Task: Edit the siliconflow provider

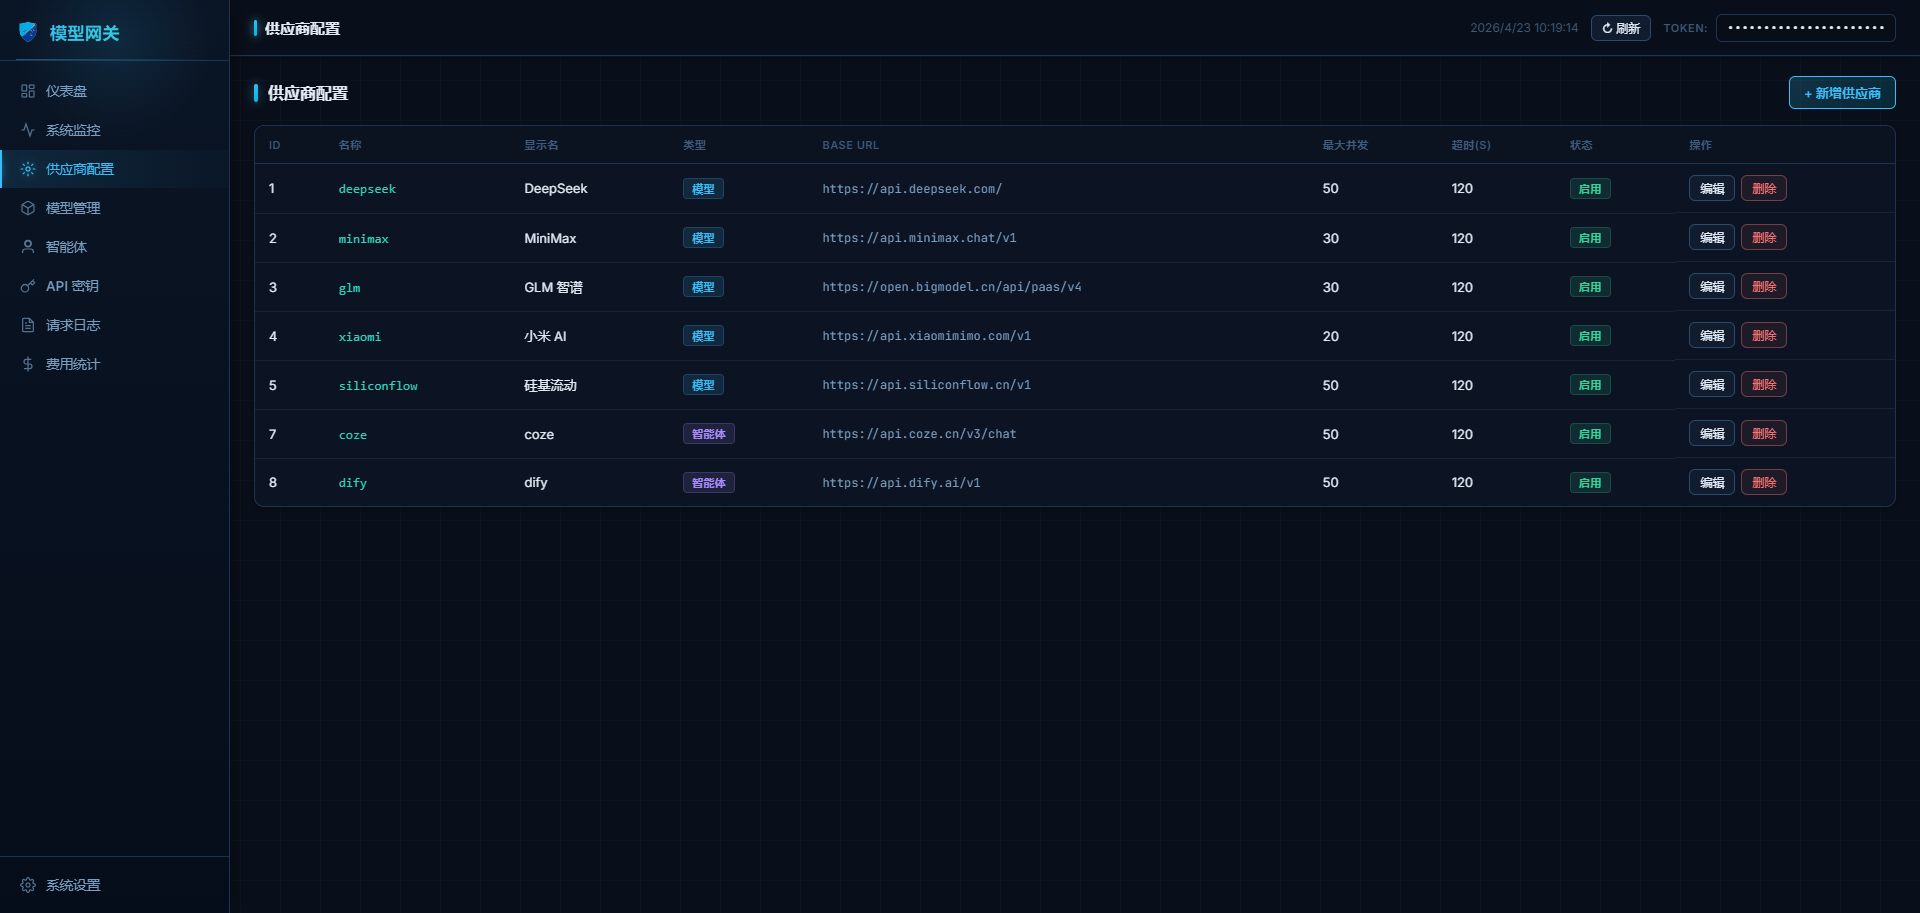Action: coord(1711,385)
